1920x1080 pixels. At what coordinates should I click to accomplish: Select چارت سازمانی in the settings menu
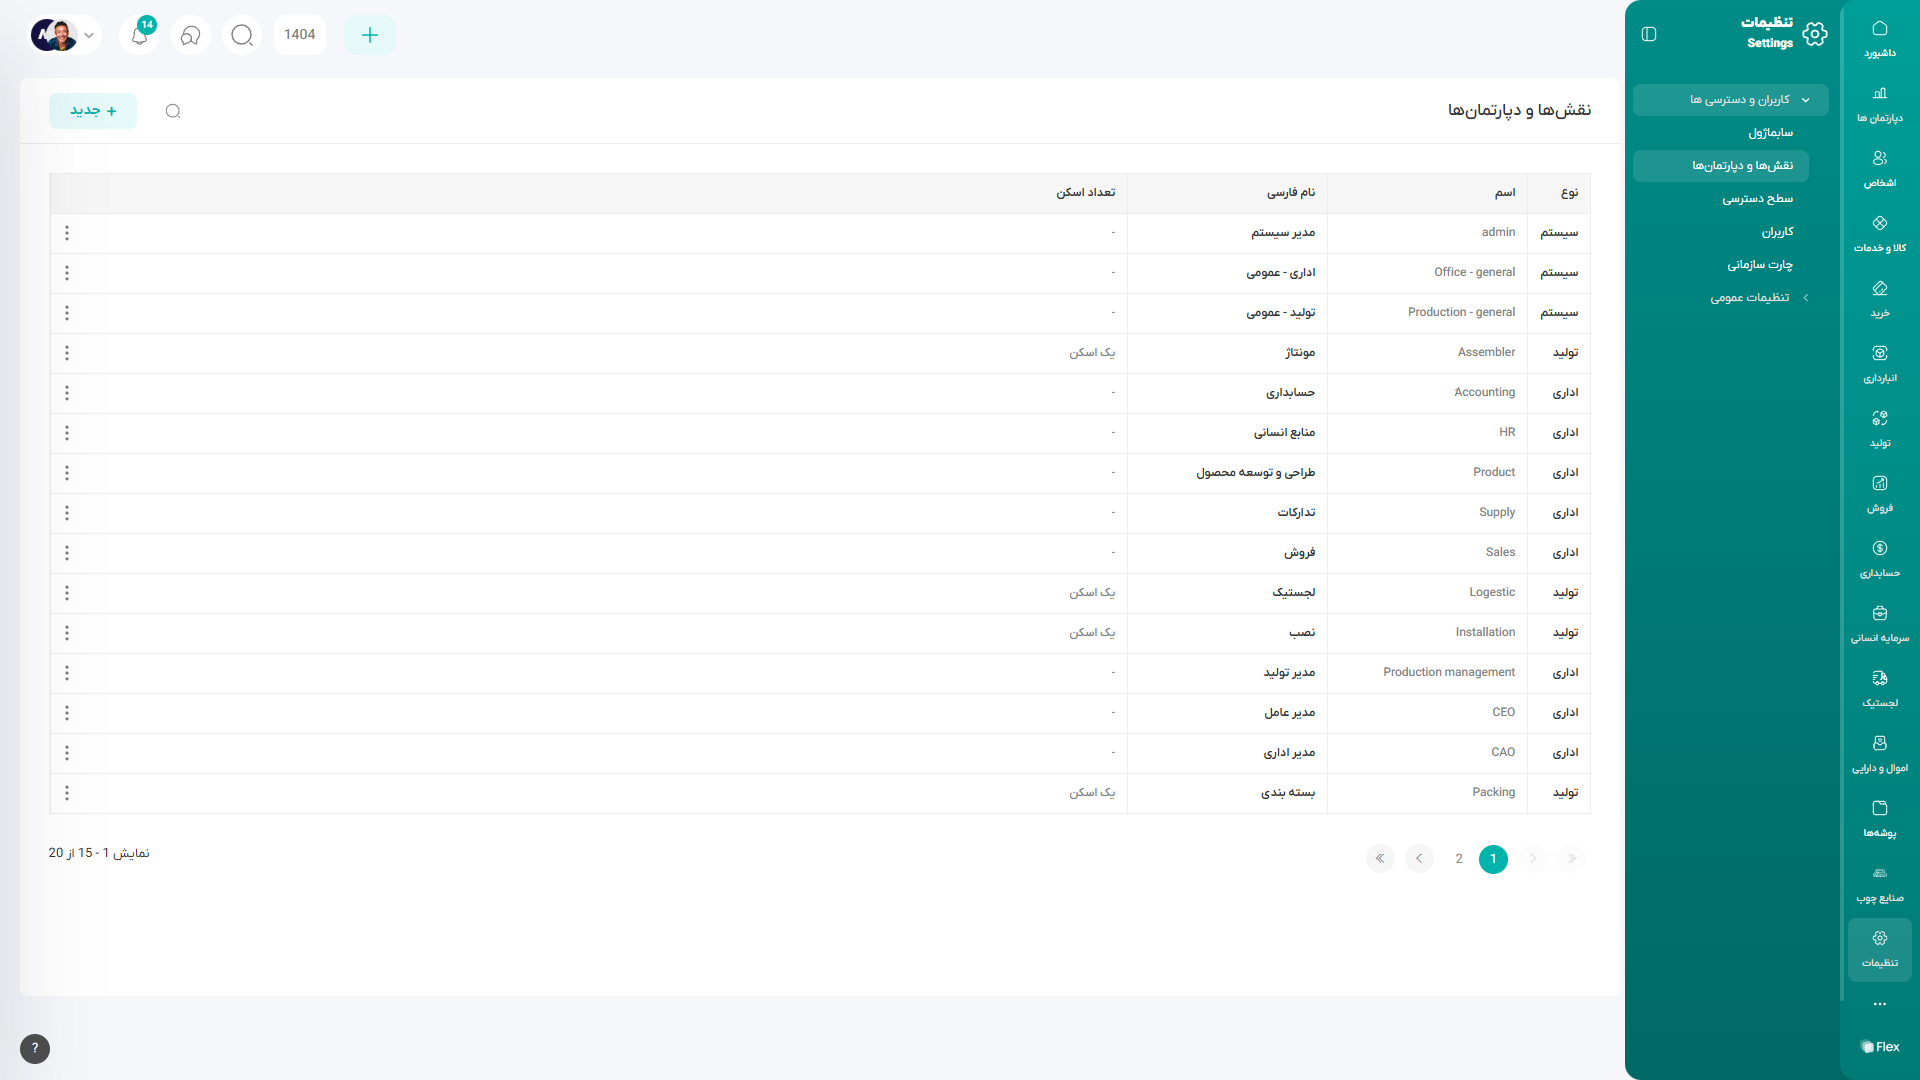coord(1759,265)
